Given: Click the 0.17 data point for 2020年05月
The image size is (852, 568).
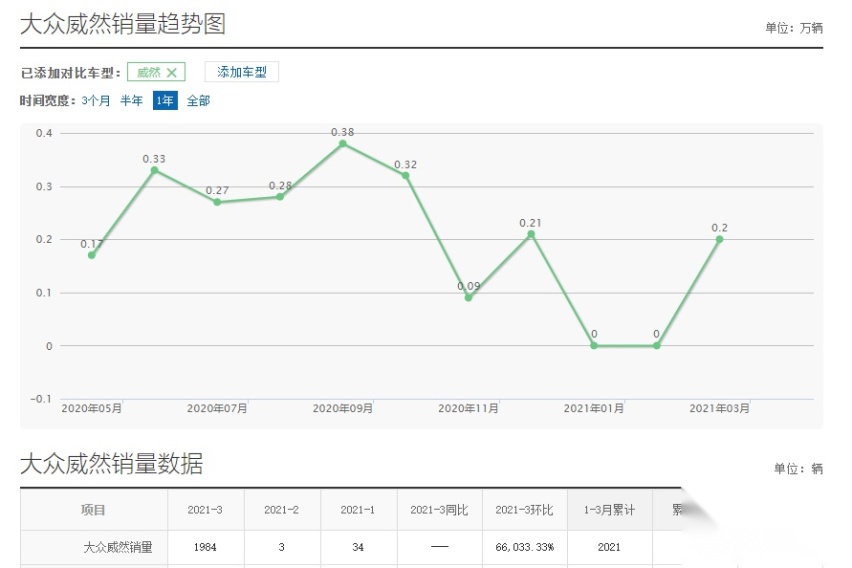Looking at the screenshot, I should [91, 255].
